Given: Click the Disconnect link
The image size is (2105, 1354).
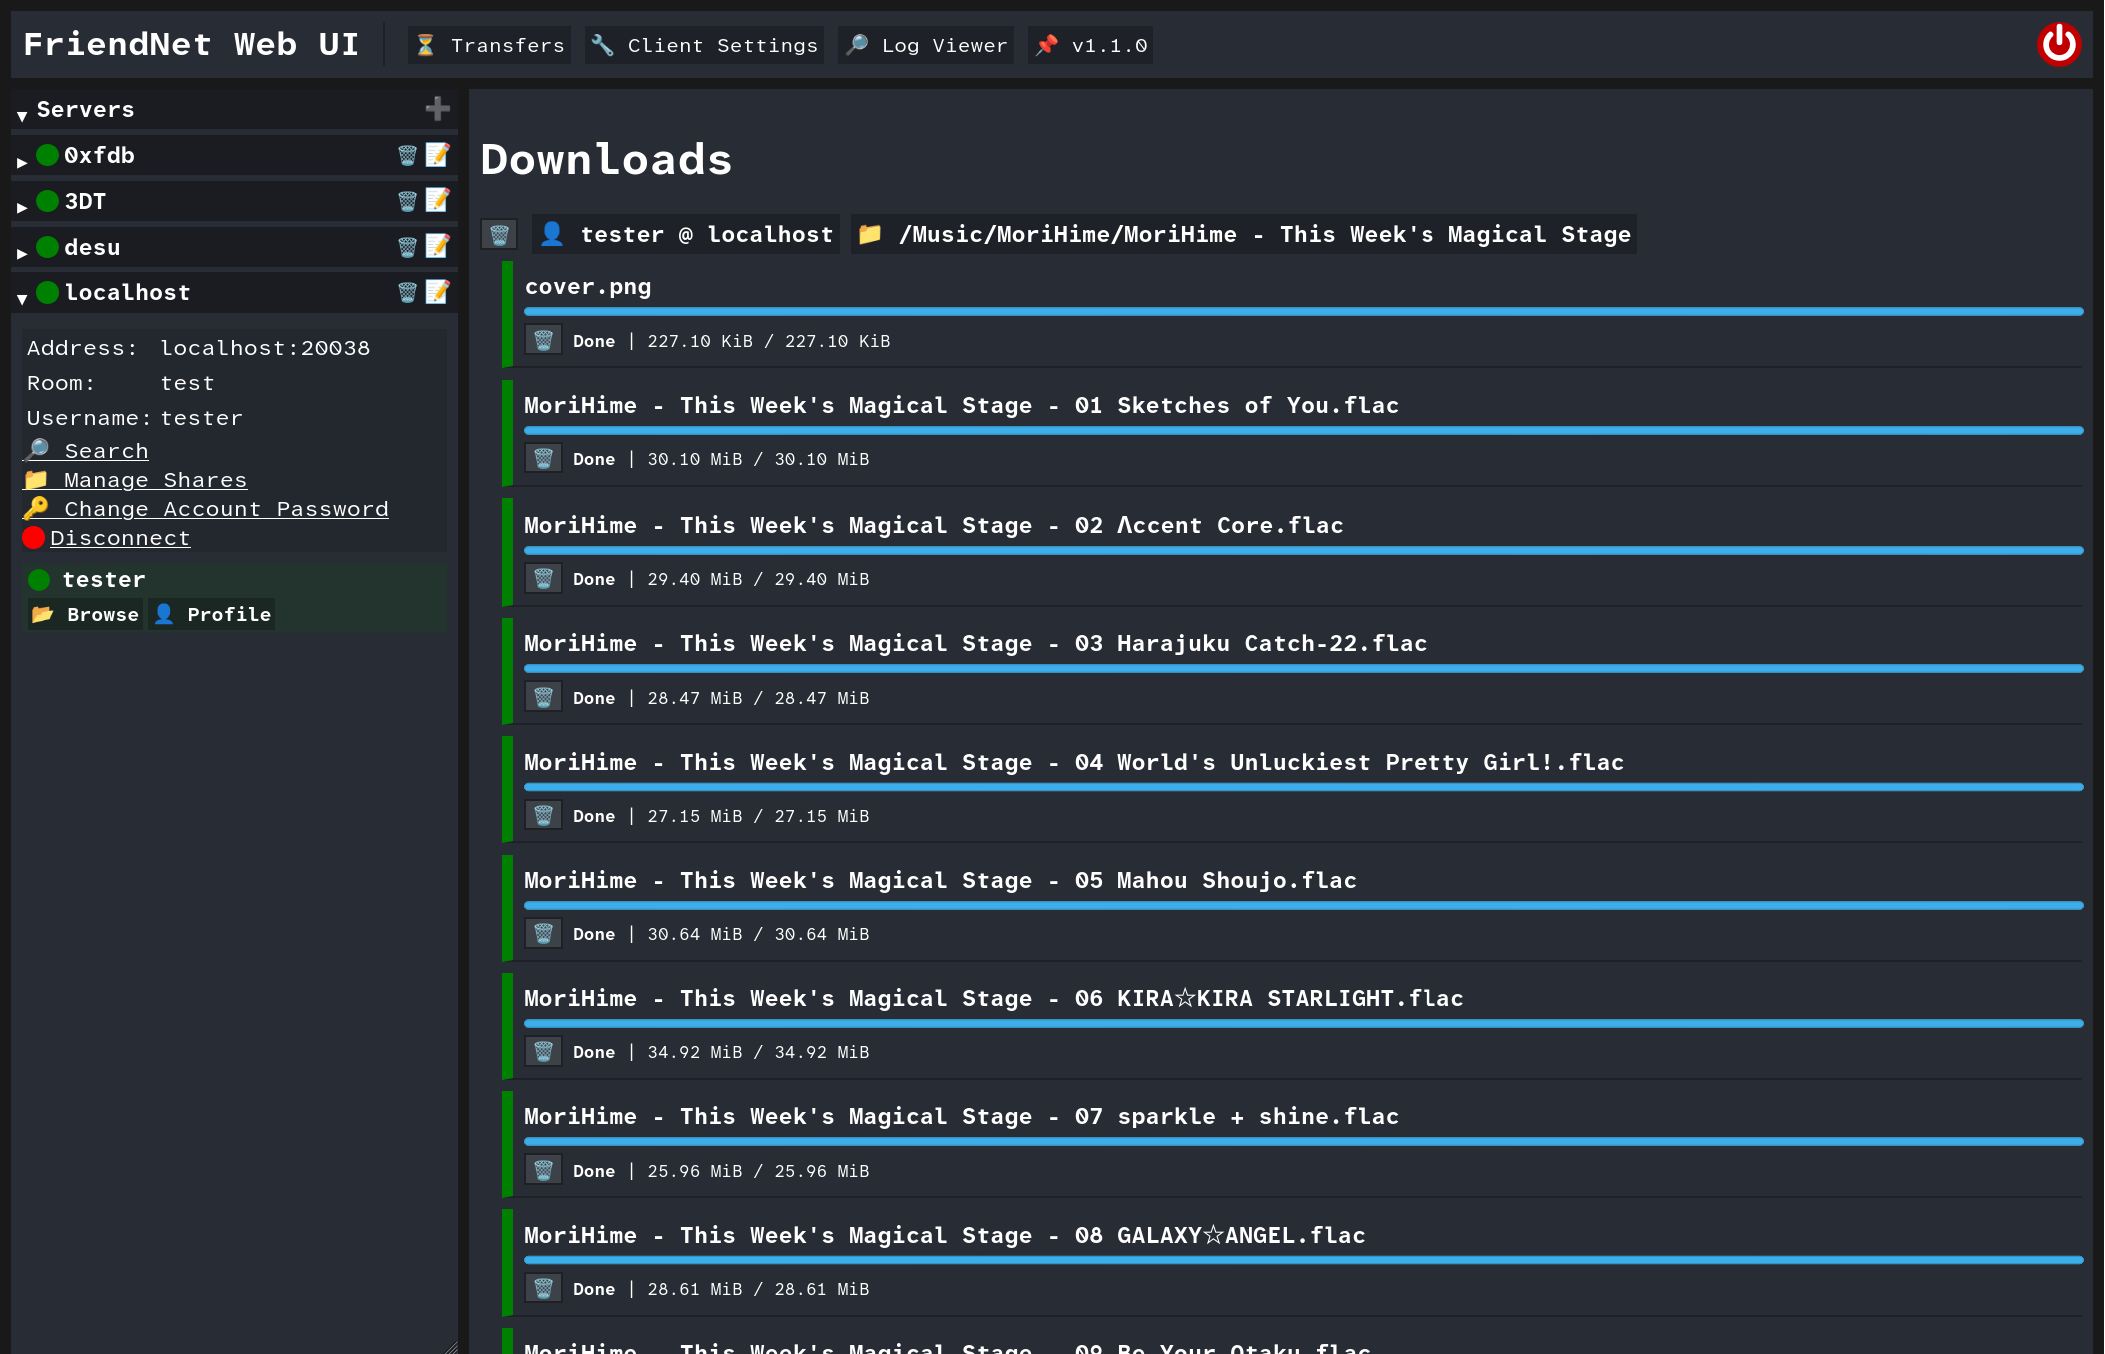Looking at the screenshot, I should pyautogui.click(x=119, y=537).
